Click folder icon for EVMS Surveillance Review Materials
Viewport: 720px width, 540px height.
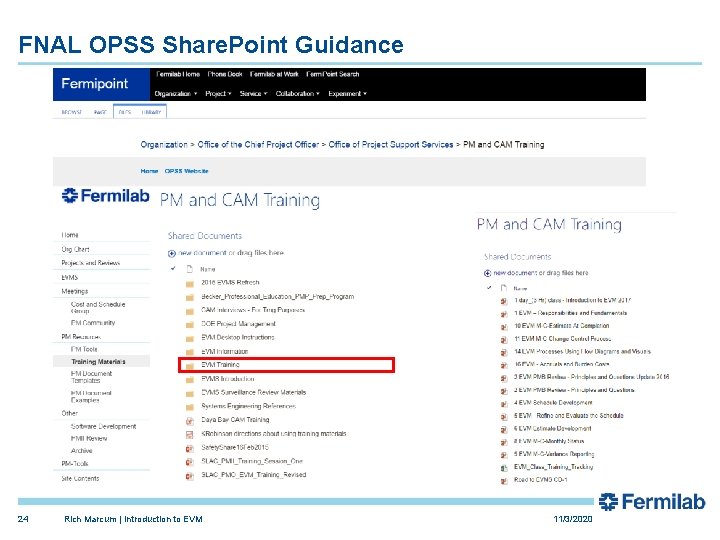click(x=190, y=394)
